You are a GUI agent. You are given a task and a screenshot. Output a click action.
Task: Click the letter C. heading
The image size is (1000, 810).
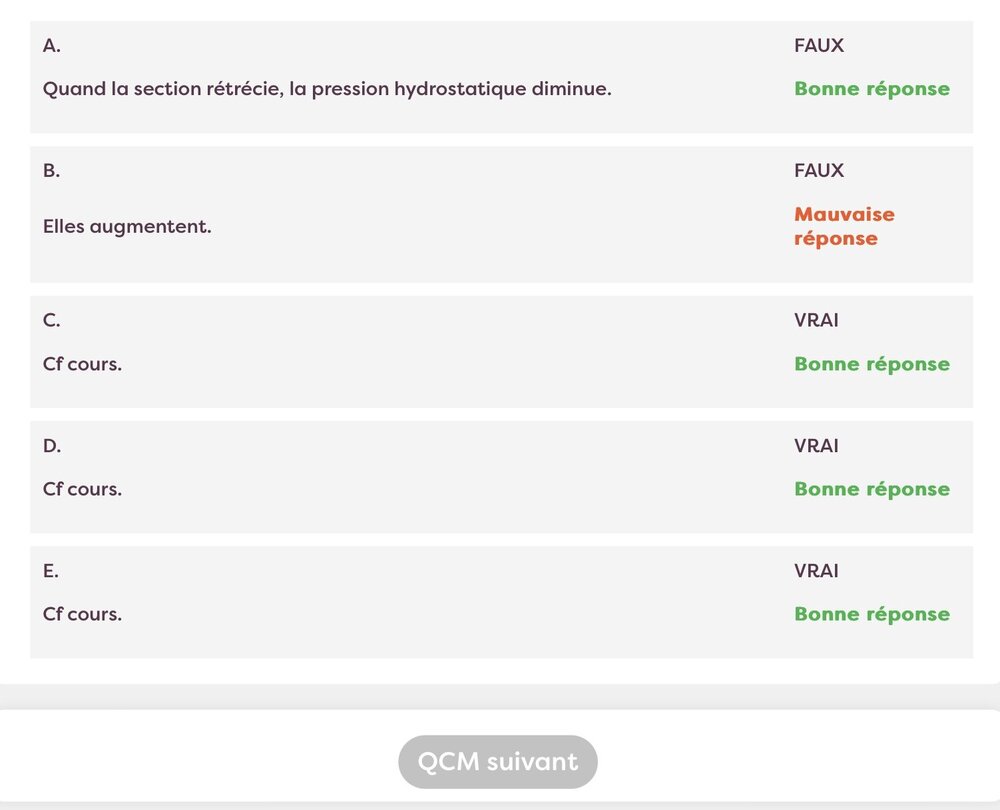(52, 321)
